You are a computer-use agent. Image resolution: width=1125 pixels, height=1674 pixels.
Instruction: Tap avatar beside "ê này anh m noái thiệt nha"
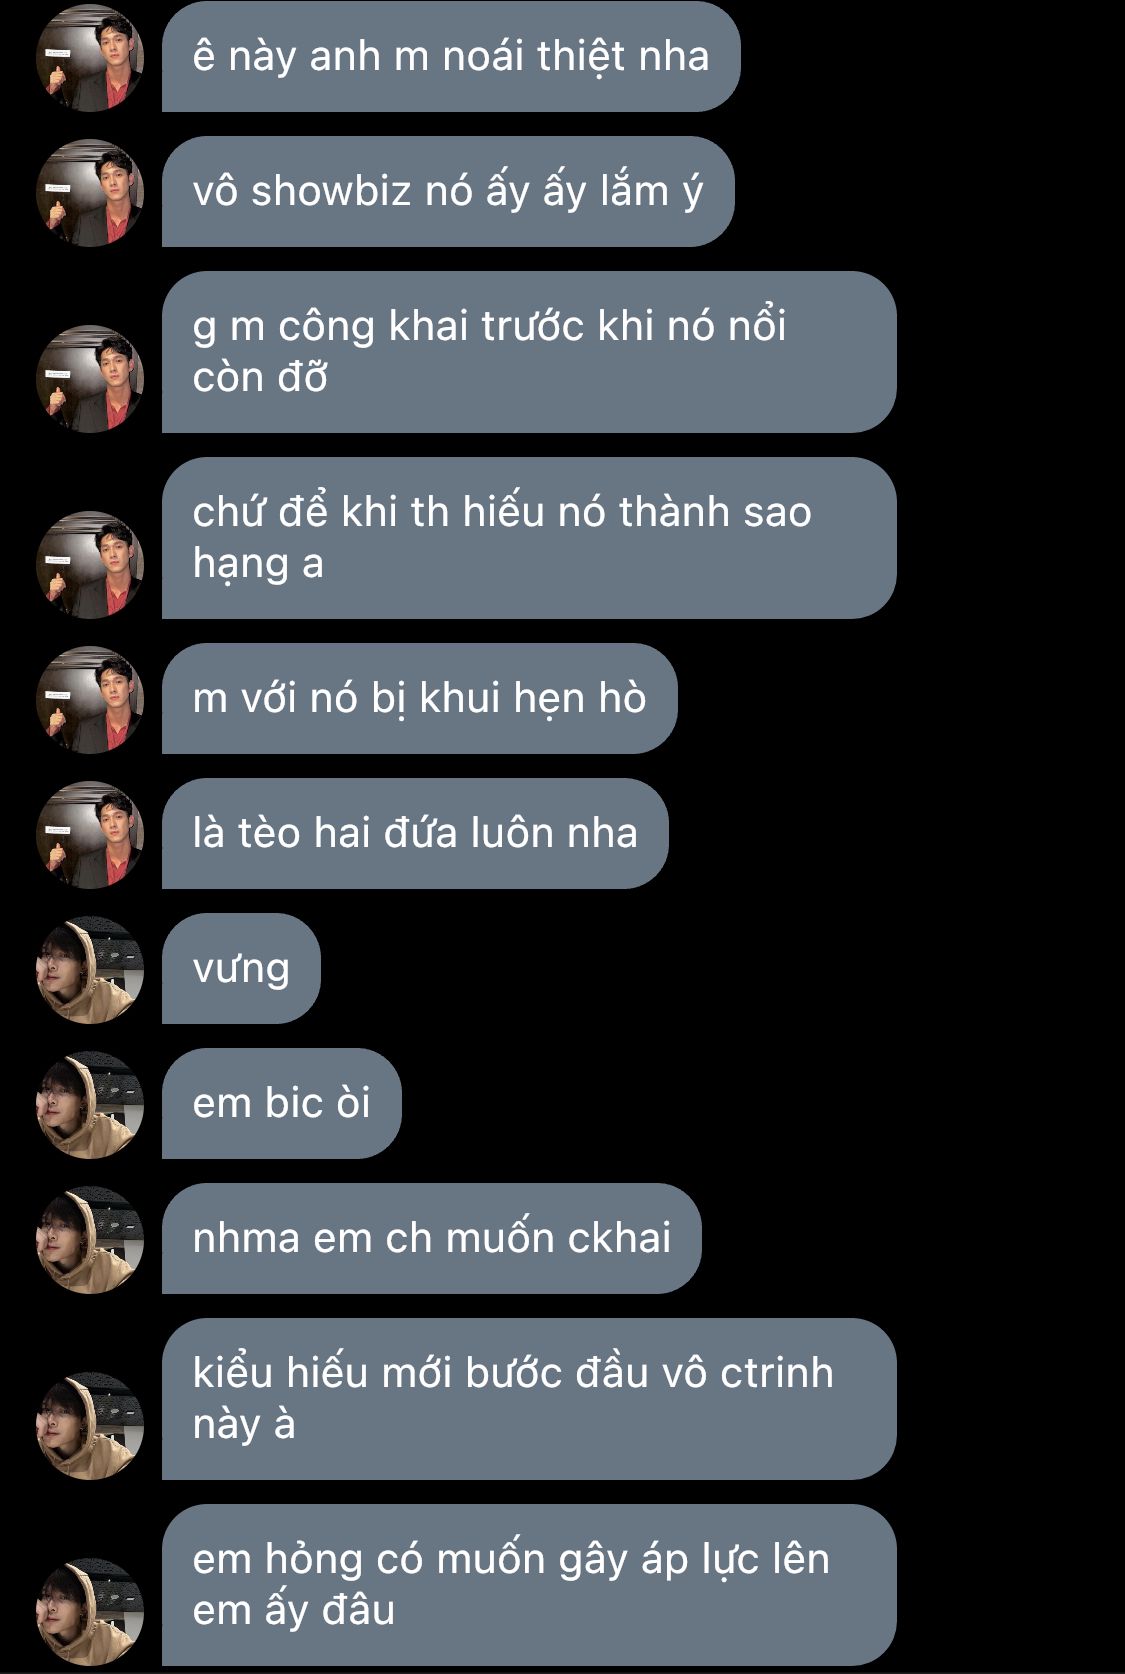(90, 57)
